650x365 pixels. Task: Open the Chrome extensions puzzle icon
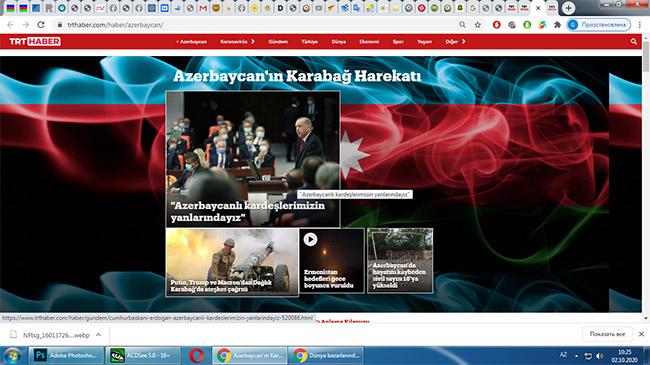click(x=557, y=25)
